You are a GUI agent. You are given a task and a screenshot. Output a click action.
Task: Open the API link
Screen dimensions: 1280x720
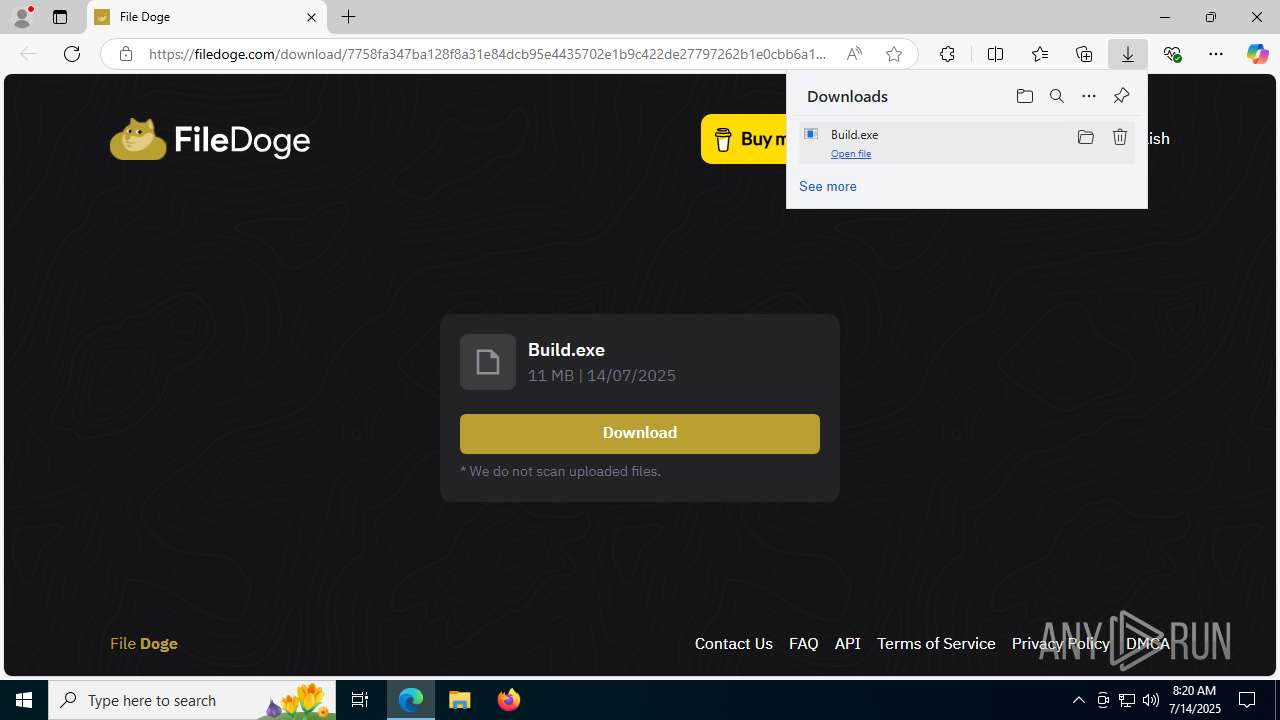click(x=848, y=644)
